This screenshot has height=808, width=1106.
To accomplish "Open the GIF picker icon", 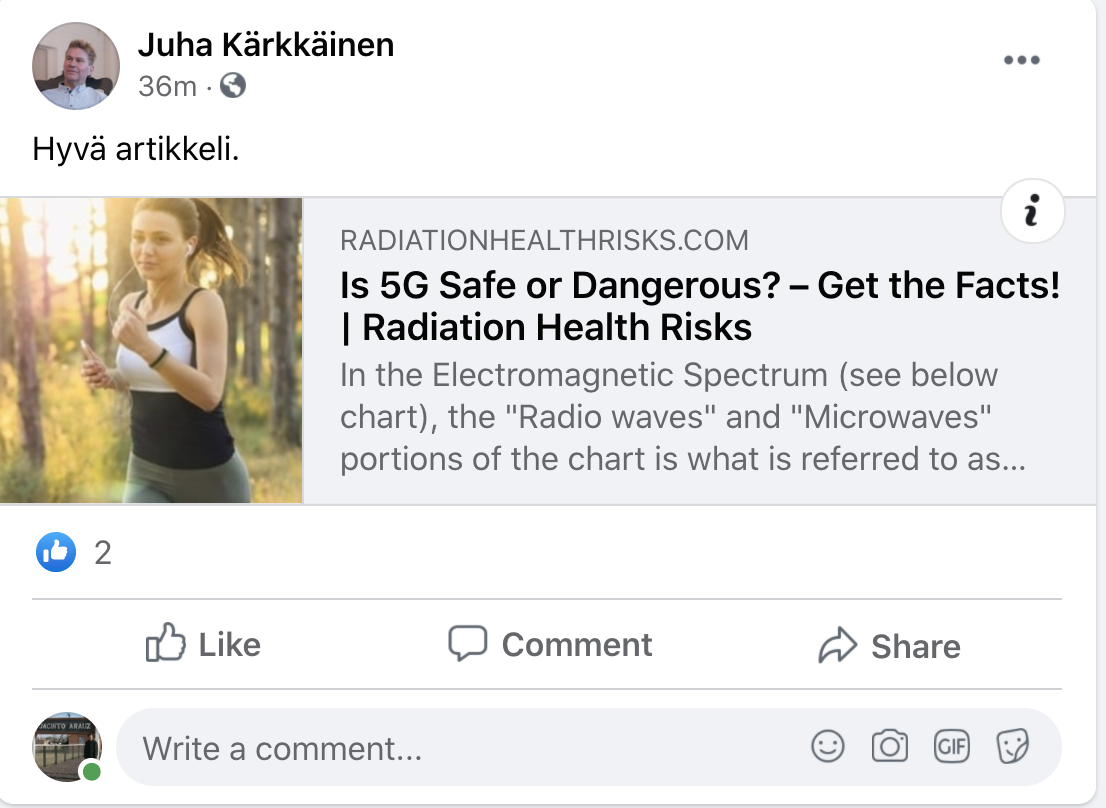I will [952, 747].
